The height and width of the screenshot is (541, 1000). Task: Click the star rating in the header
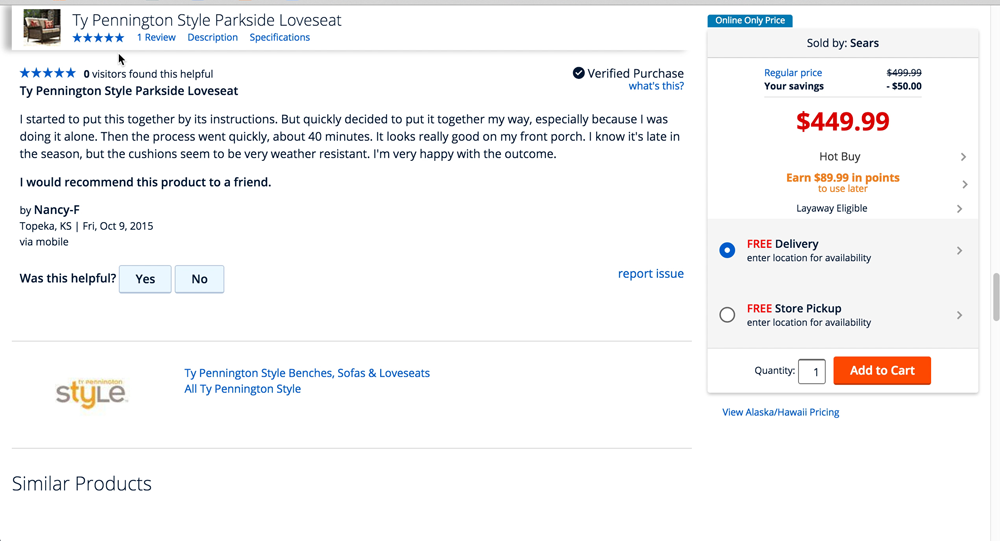(x=98, y=38)
